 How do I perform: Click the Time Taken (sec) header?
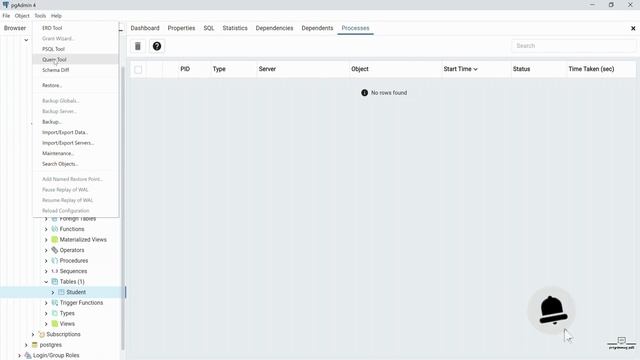(591, 69)
